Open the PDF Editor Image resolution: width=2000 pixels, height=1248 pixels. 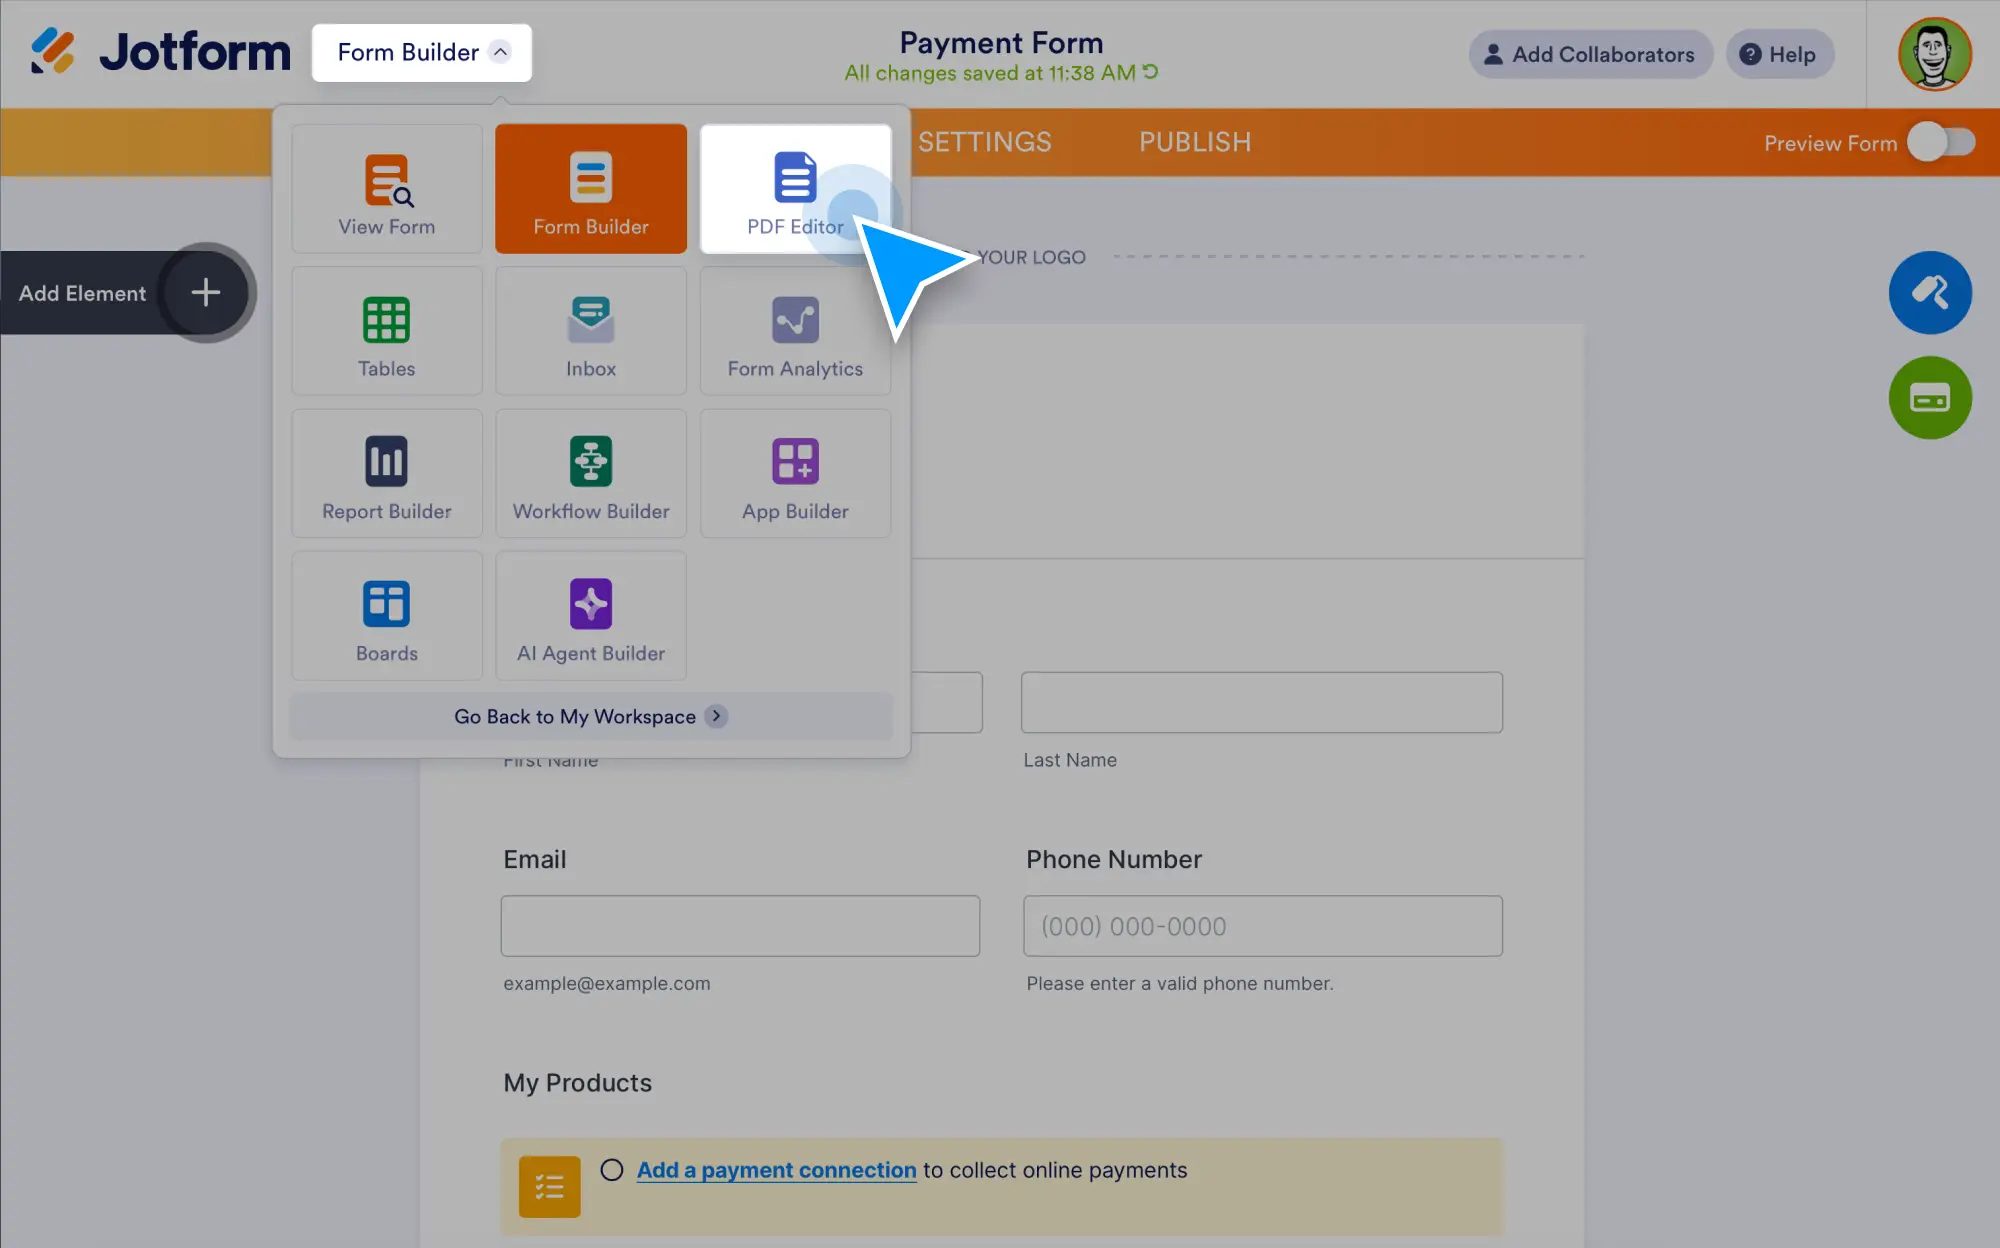click(x=795, y=188)
